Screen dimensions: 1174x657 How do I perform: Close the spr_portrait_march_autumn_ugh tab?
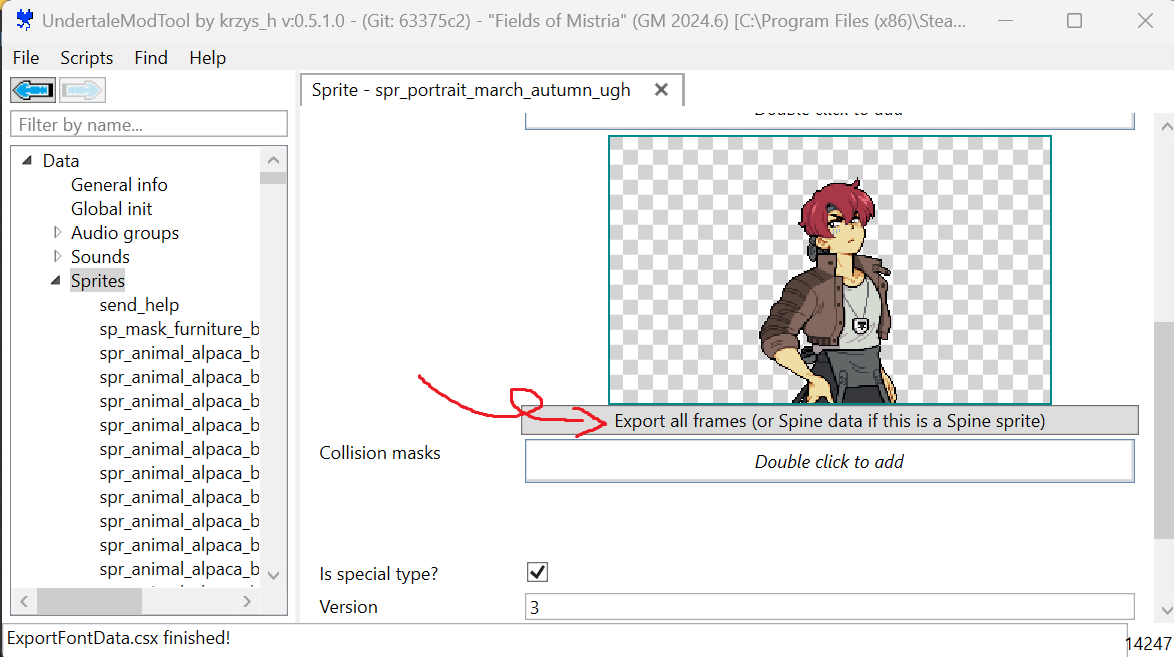[661, 90]
